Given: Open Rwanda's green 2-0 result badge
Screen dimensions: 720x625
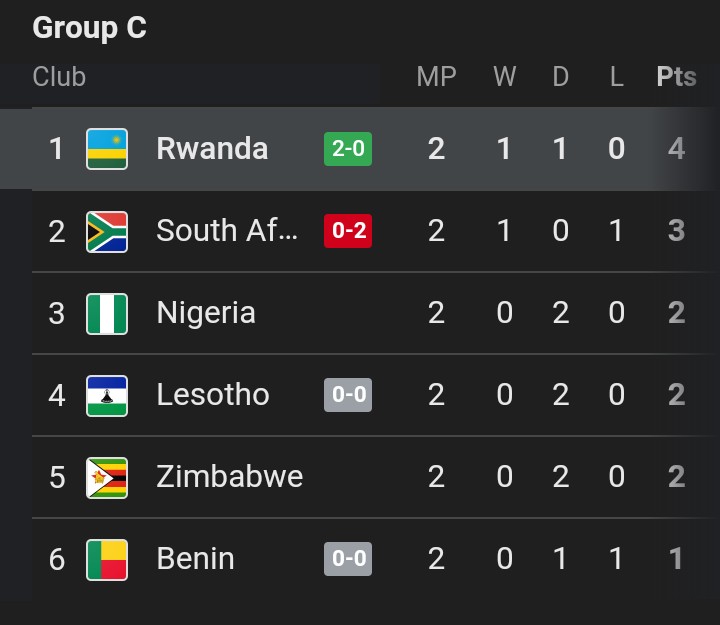Looking at the screenshot, I should point(348,149).
